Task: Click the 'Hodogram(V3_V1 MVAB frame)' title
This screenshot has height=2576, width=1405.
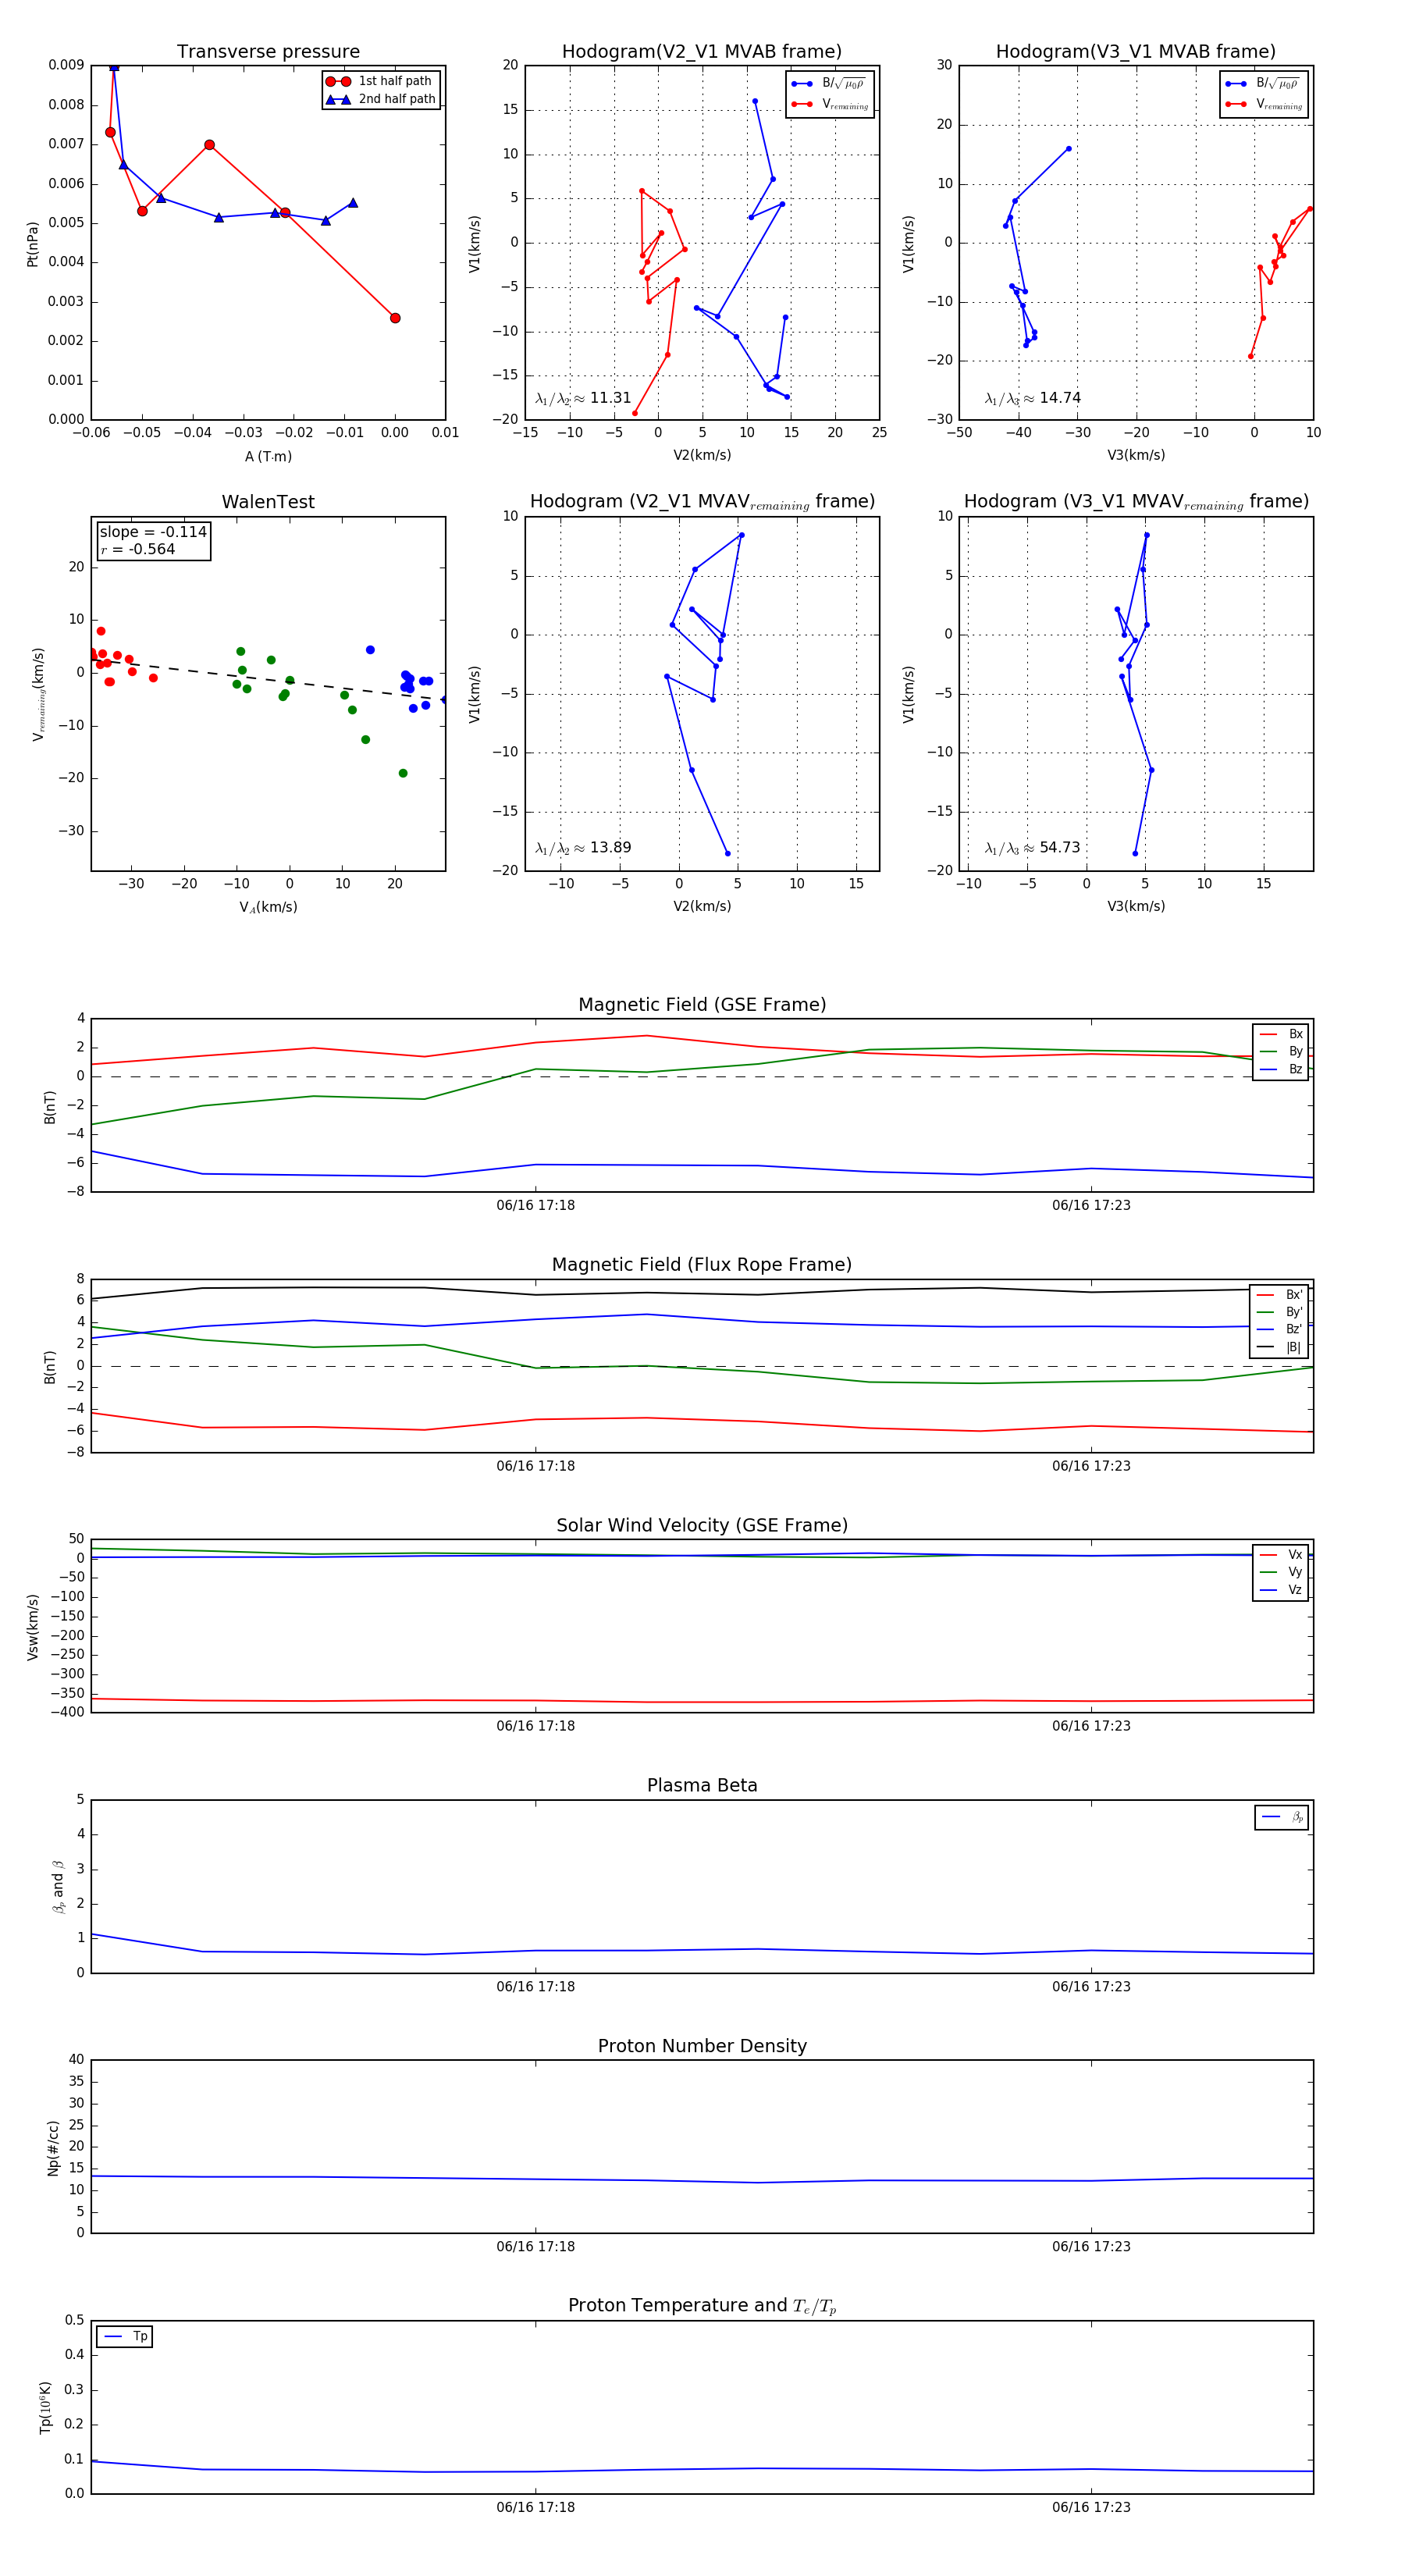Action: [x=1136, y=51]
